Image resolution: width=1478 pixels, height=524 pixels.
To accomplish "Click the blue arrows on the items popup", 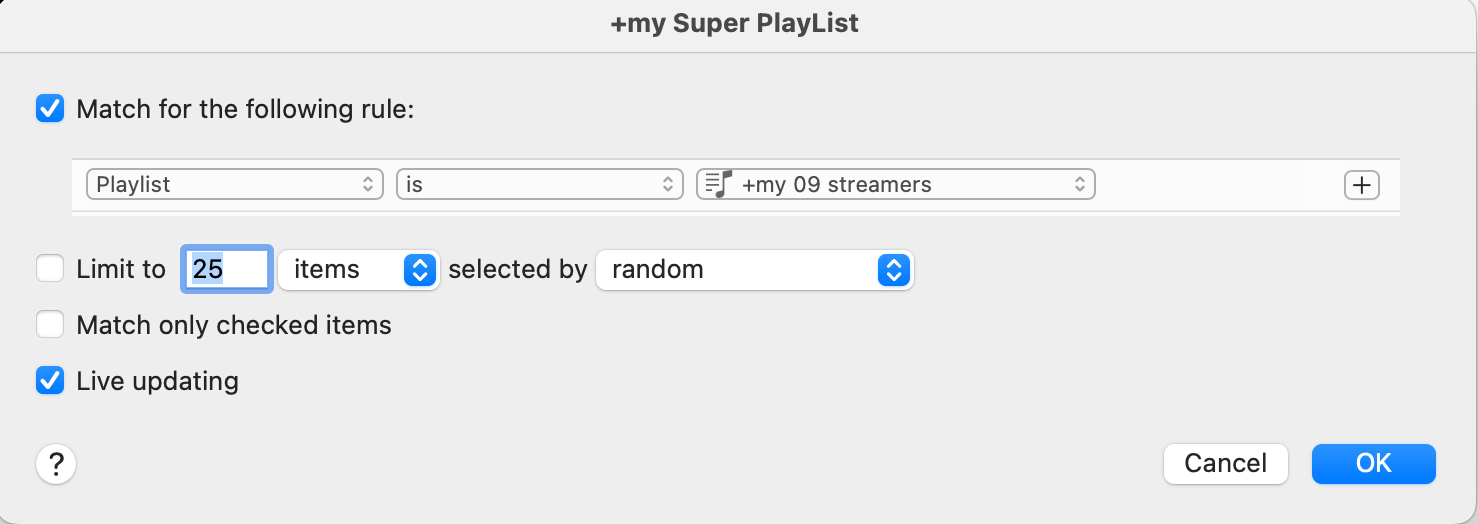I will pyautogui.click(x=421, y=270).
